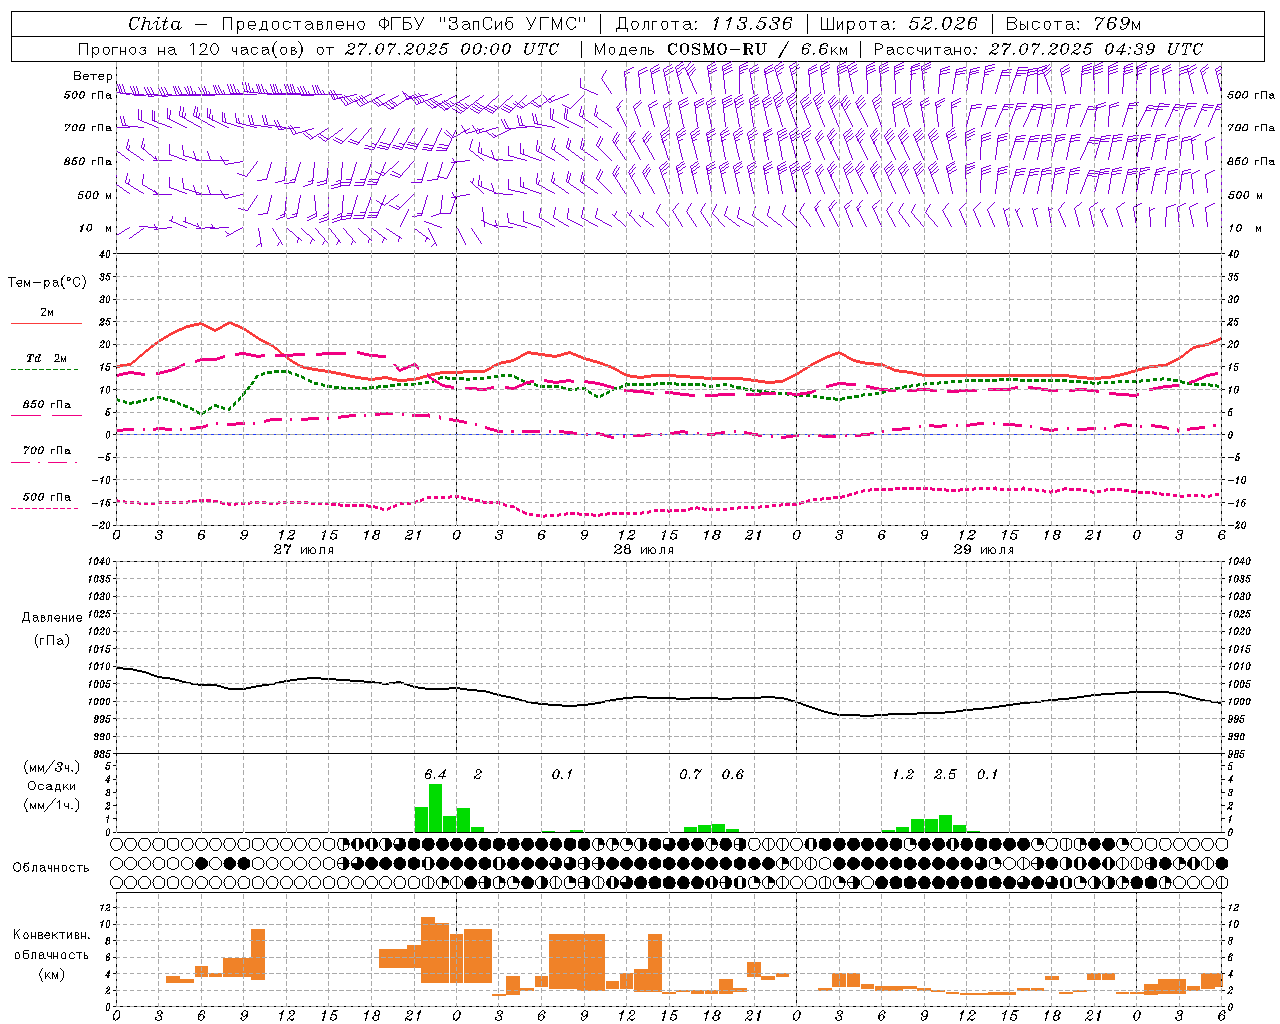Click the precipitation total "1.2"
1280x1024 pixels.
pos(903,775)
